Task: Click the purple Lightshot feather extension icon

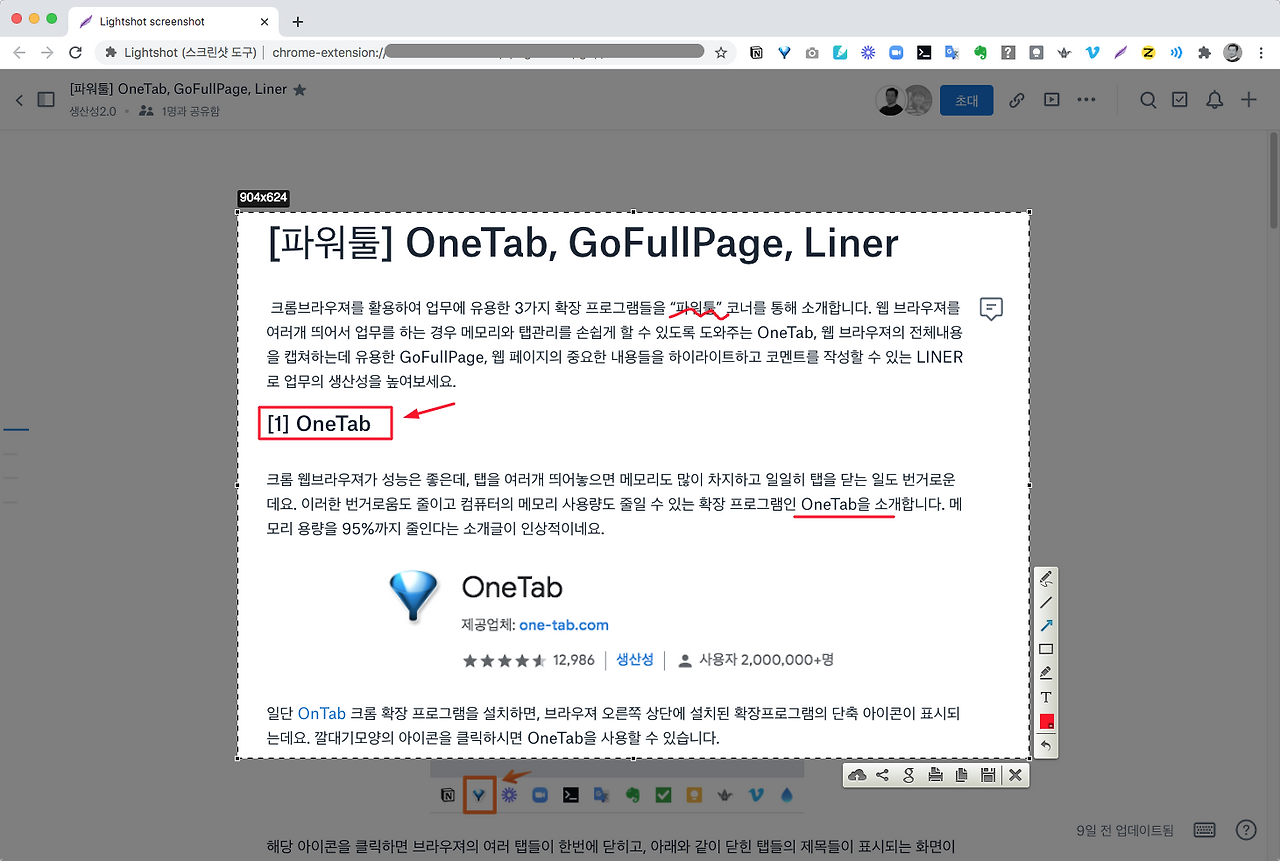Action: (x=1121, y=52)
